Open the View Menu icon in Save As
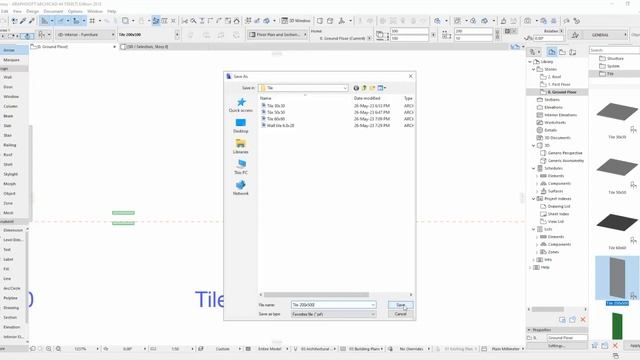 (382, 88)
